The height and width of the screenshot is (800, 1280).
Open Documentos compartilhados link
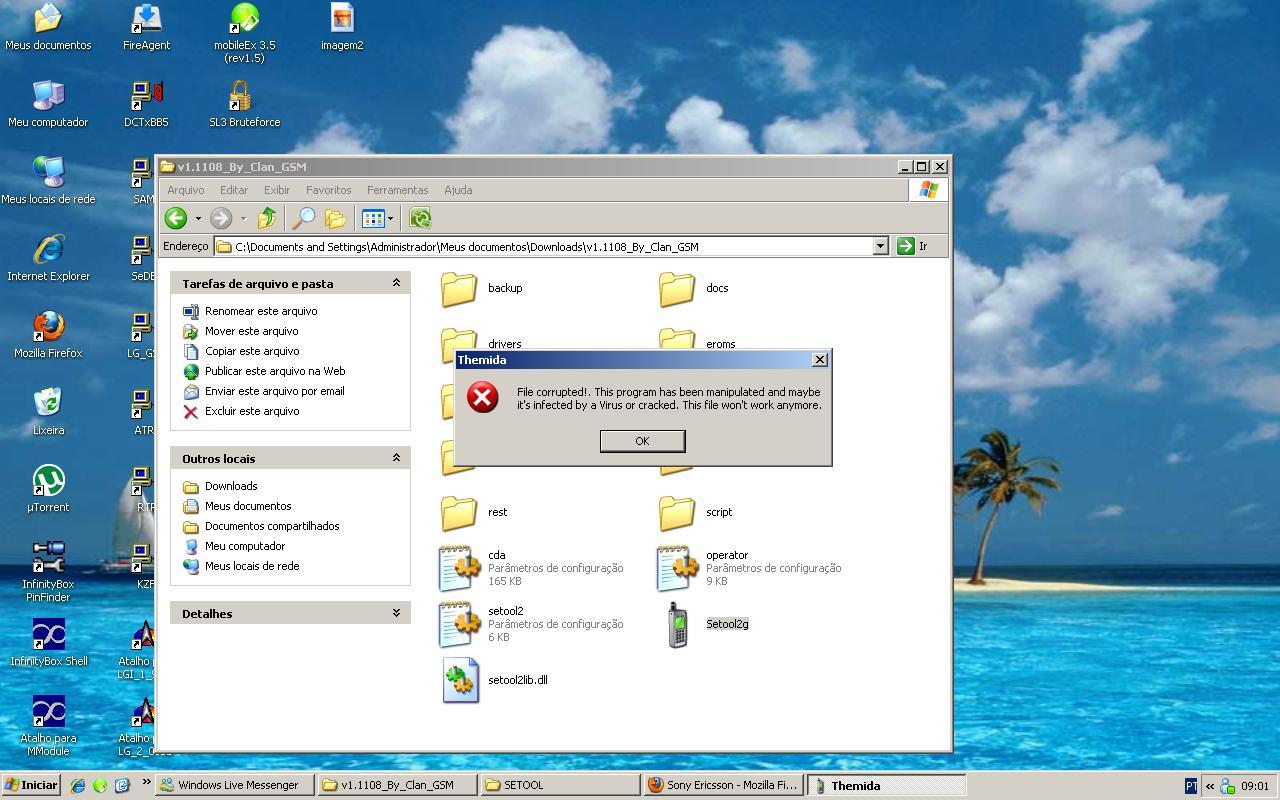point(272,526)
